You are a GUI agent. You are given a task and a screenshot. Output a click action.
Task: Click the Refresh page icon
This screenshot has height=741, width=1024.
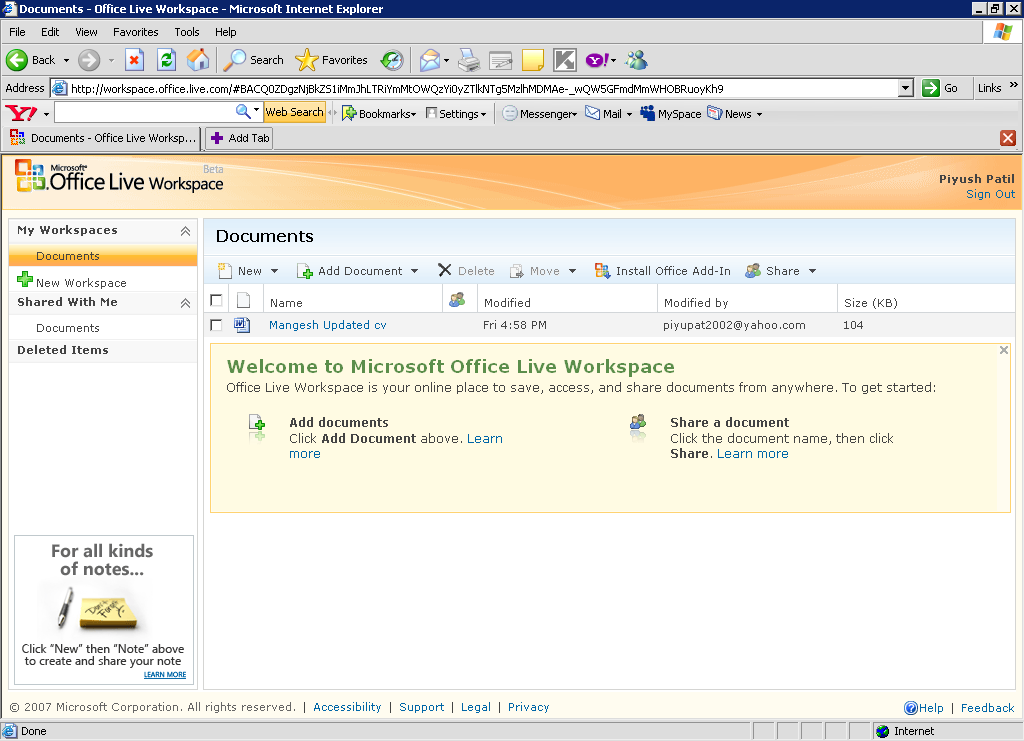click(167, 61)
